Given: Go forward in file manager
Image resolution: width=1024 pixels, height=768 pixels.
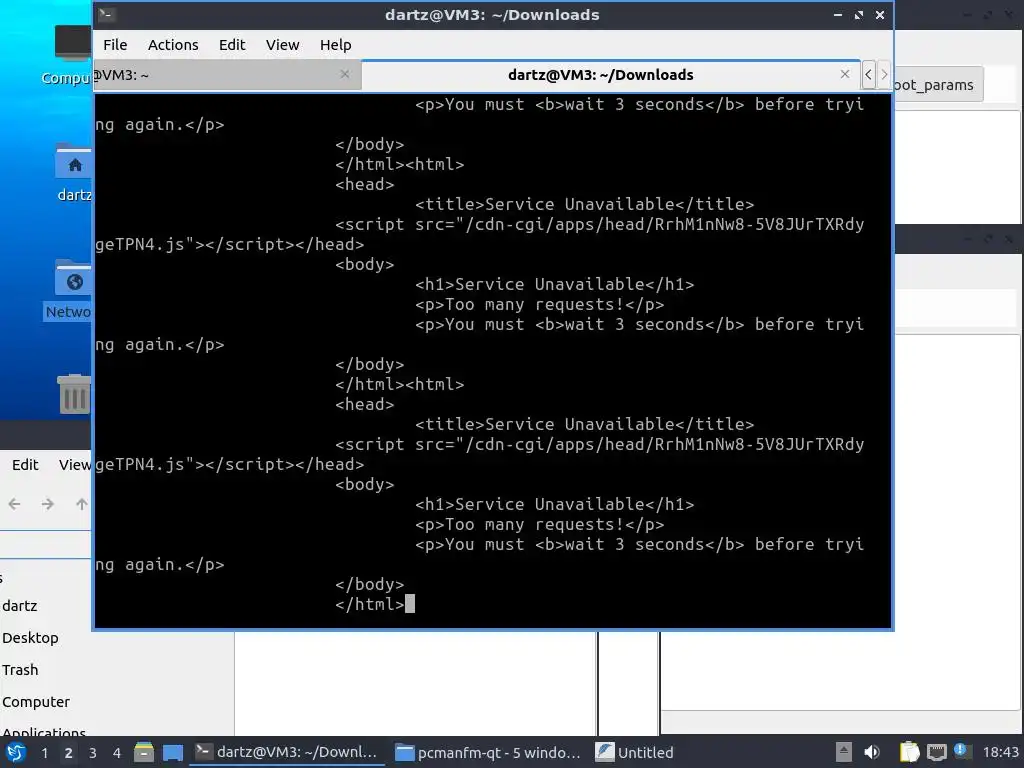Looking at the screenshot, I should click(x=48, y=504).
